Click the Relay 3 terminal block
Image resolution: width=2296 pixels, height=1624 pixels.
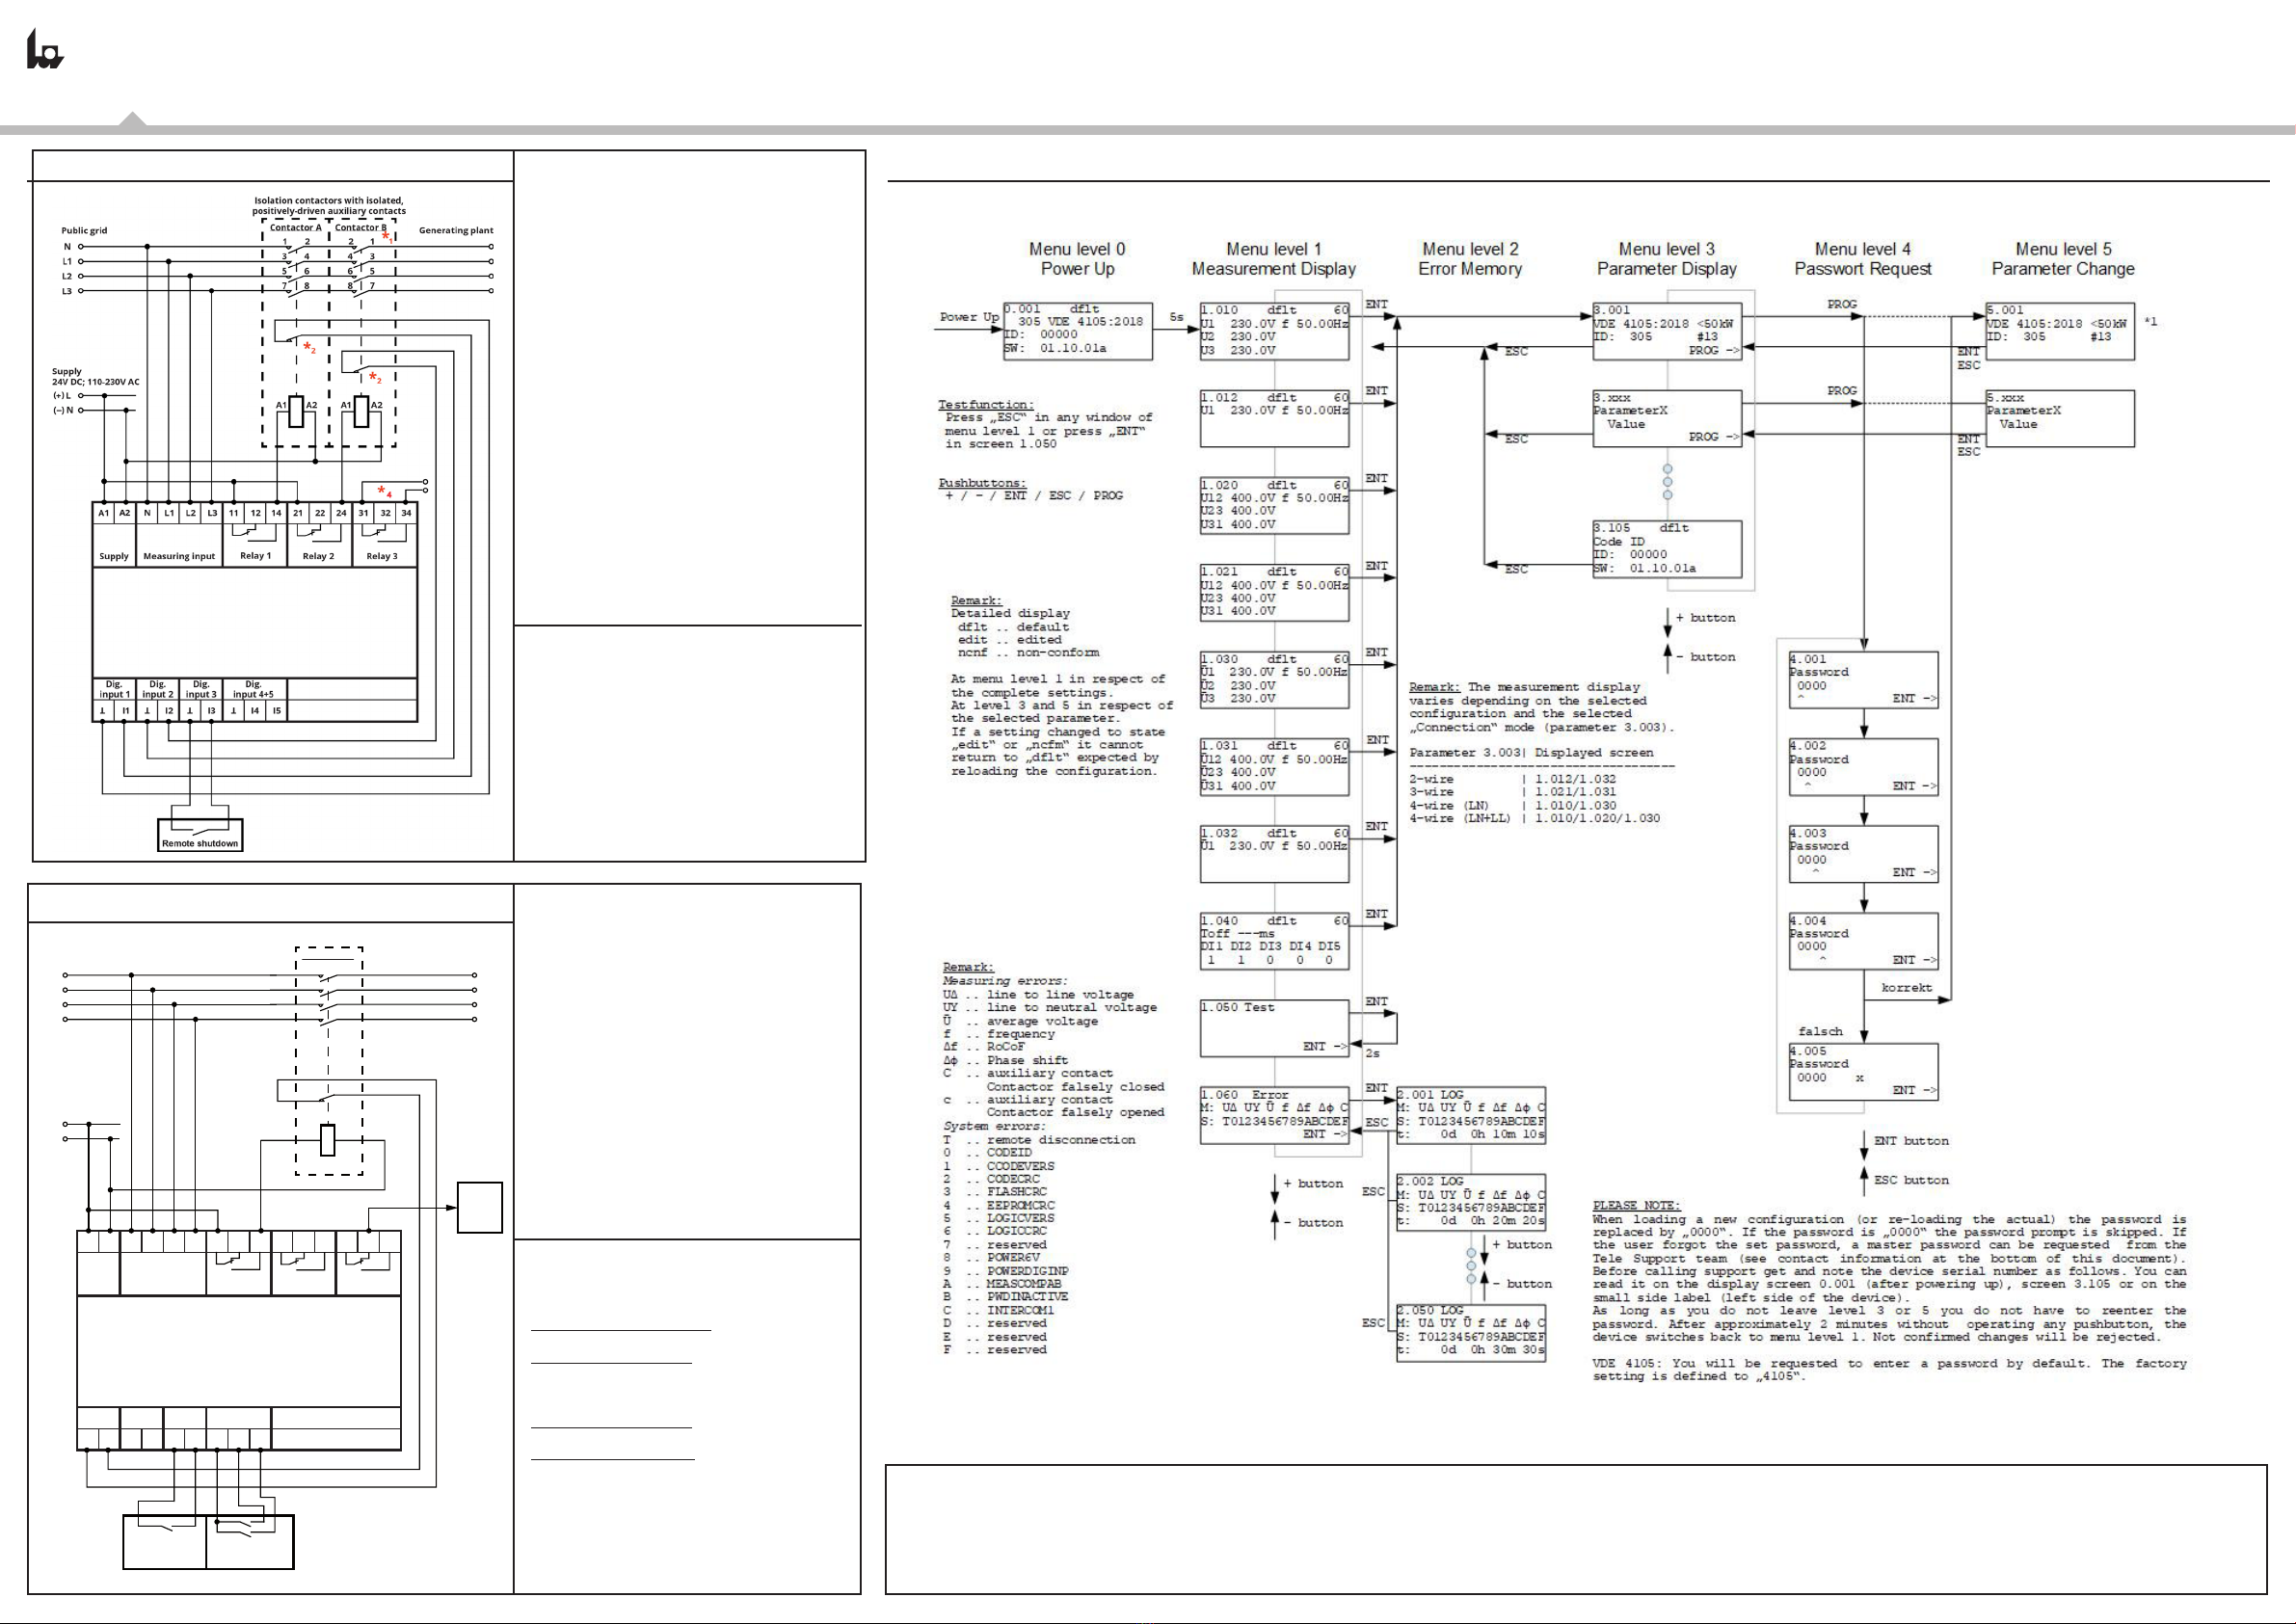384,534
